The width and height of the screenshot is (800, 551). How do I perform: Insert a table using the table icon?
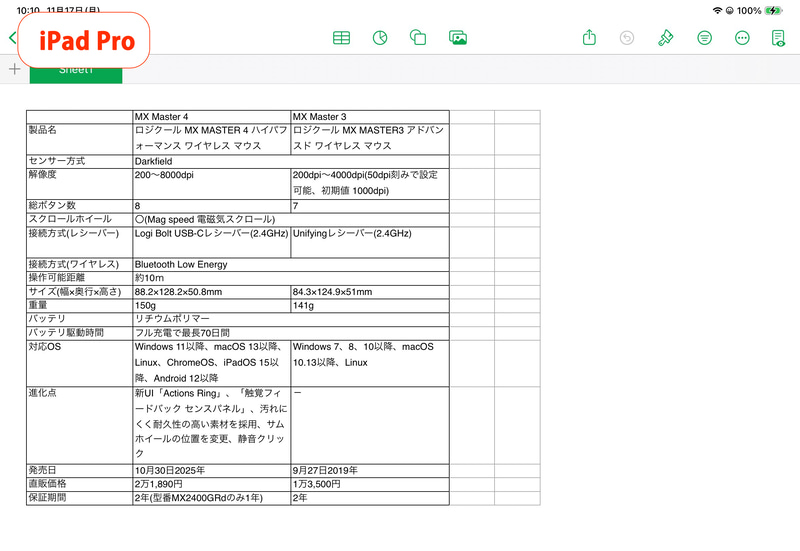pos(341,38)
